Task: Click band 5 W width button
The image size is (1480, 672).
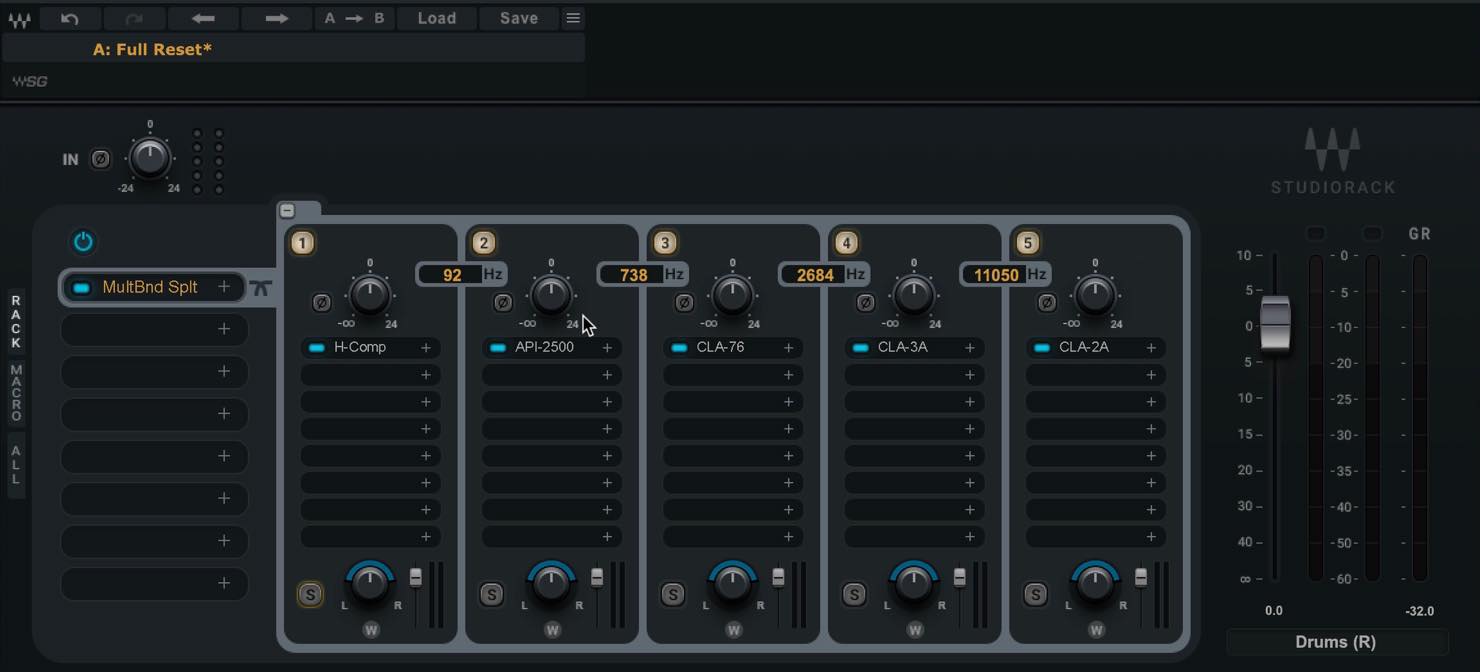Action: pyautogui.click(x=1096, y=630)
